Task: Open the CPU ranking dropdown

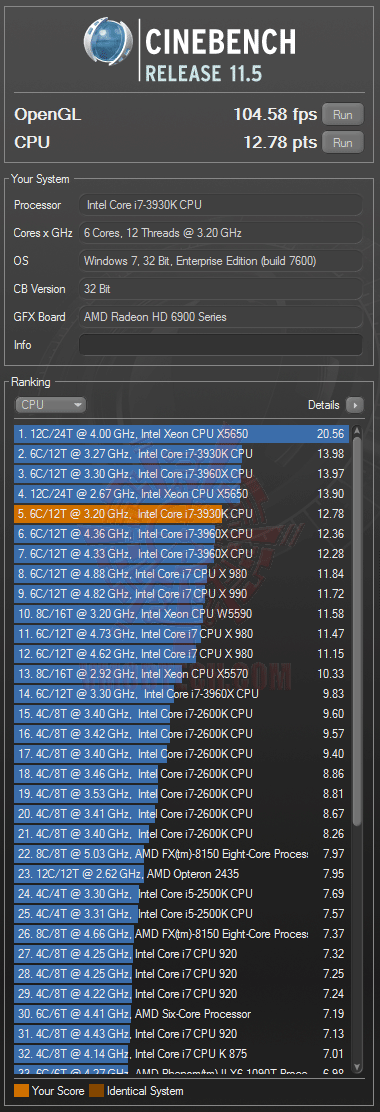Action: coord(50,405)
